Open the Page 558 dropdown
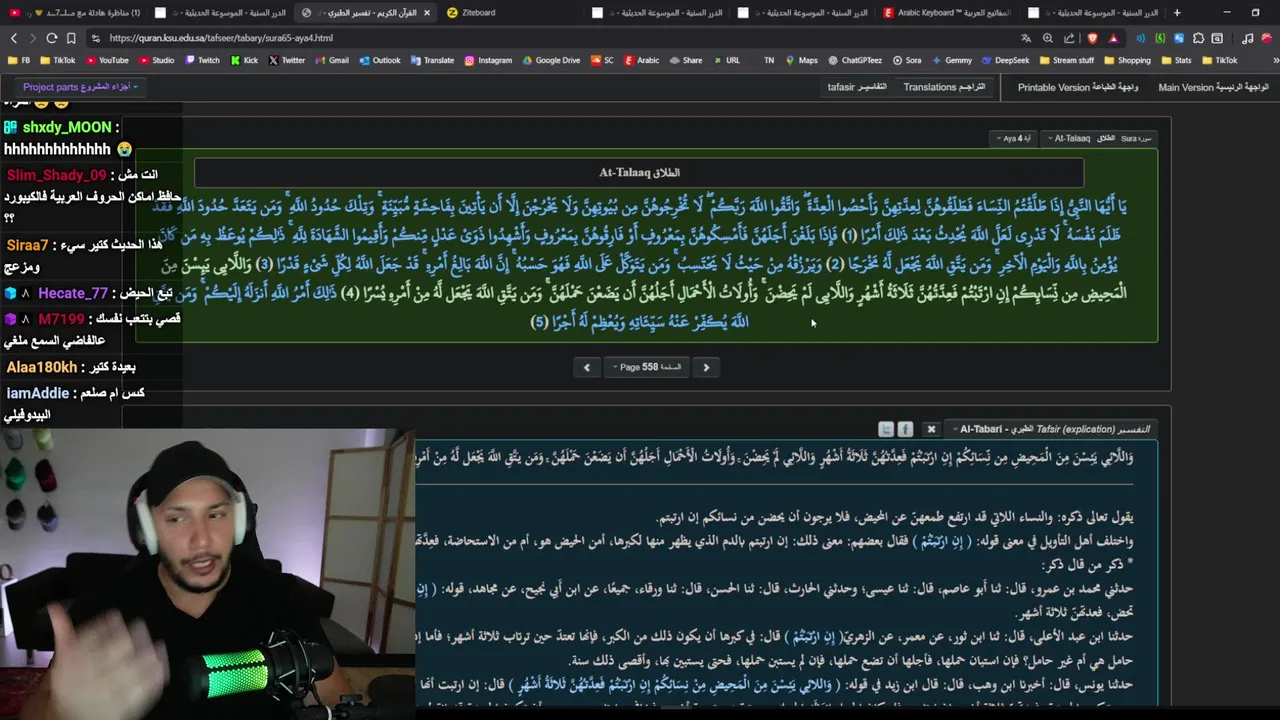 646,367
